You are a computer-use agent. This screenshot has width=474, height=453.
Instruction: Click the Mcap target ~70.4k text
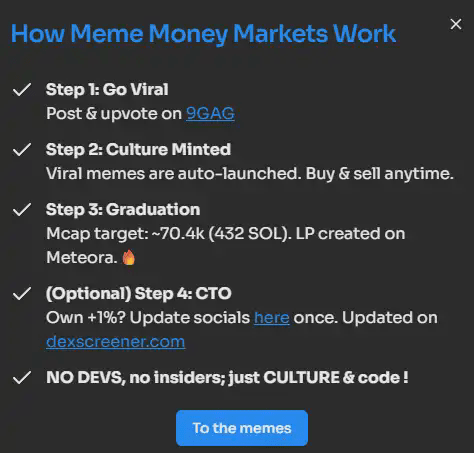click(x=226, y=245)
